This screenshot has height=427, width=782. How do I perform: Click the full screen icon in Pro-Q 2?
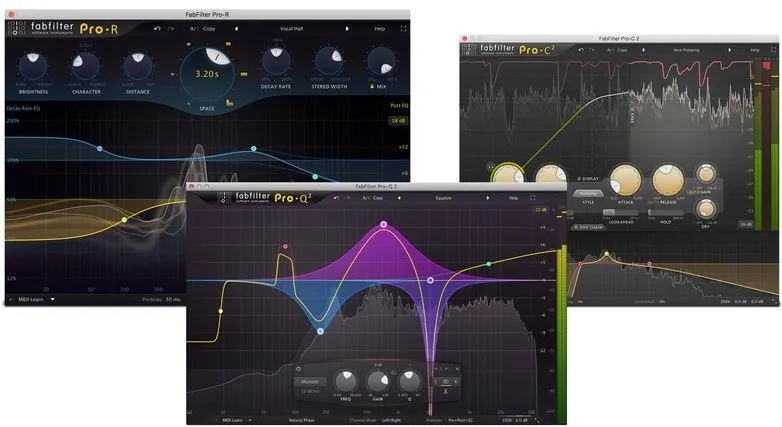point(533,198)
